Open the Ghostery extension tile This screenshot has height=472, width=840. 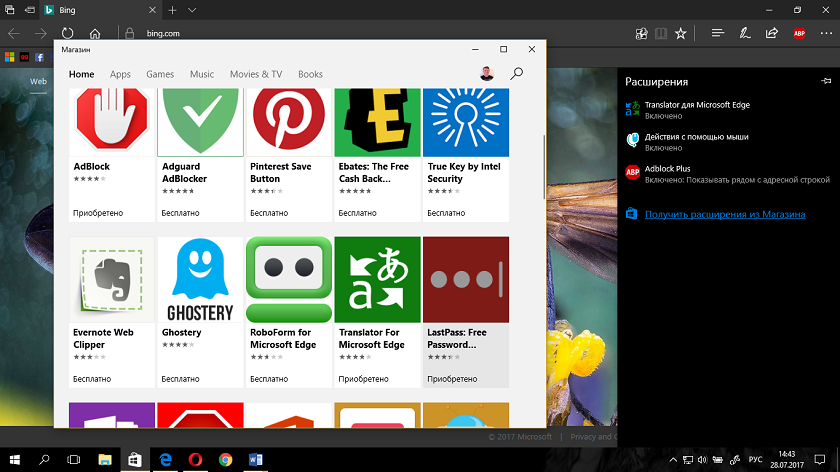(200, 312)
